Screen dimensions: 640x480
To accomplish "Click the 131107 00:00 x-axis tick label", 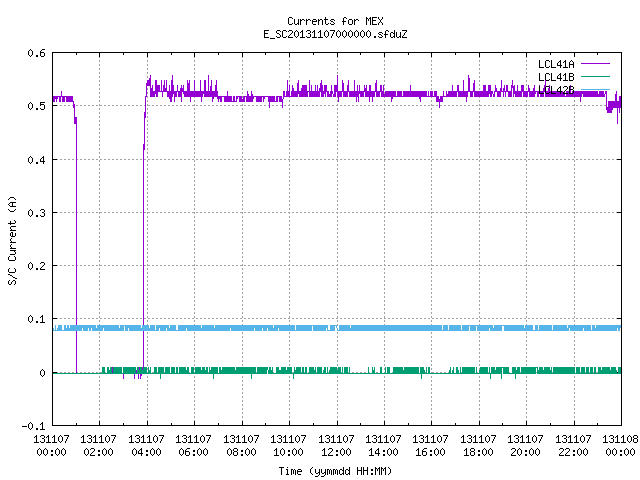I will (51, 445).
